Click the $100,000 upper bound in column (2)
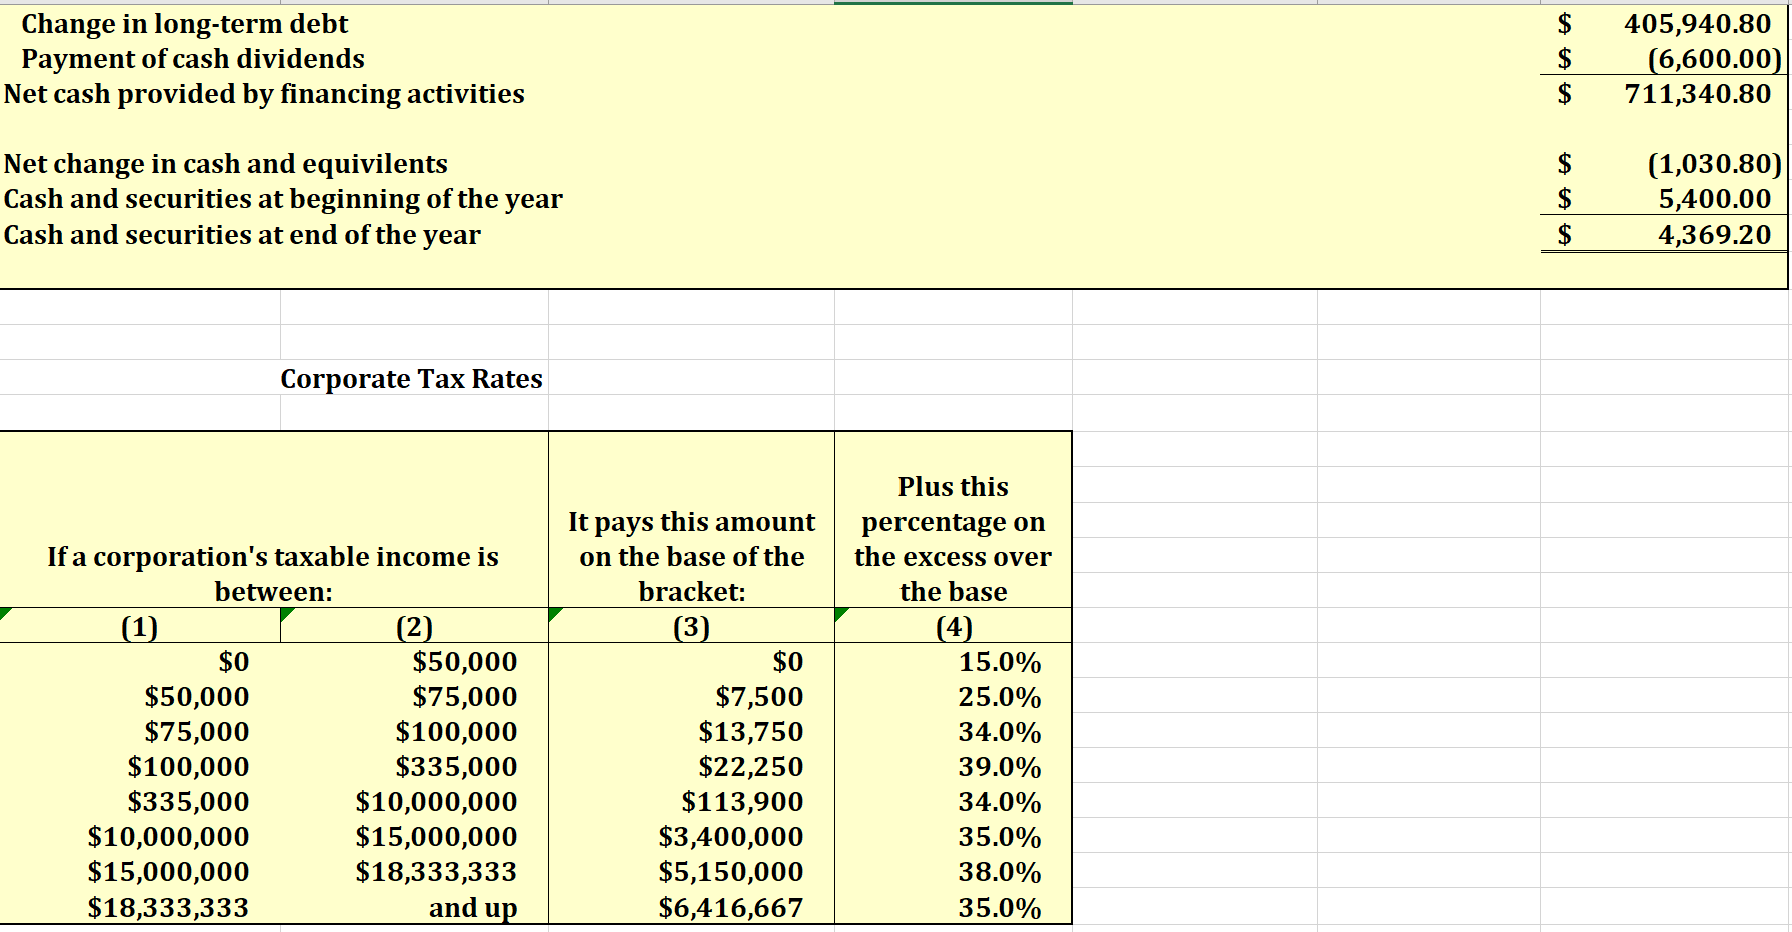Viewport: 1792px width, 932px height. (457, 732)
